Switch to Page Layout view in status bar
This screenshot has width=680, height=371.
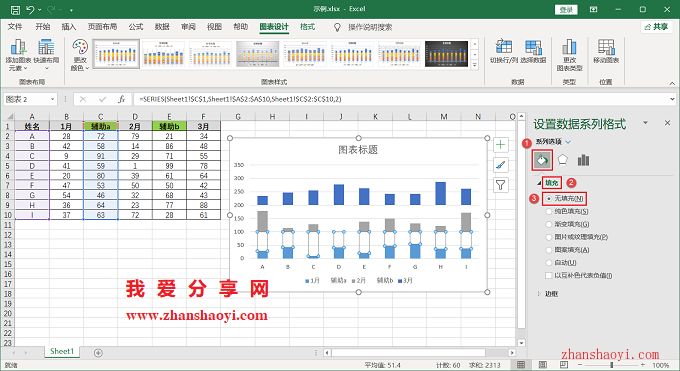[x=543, y=364]
